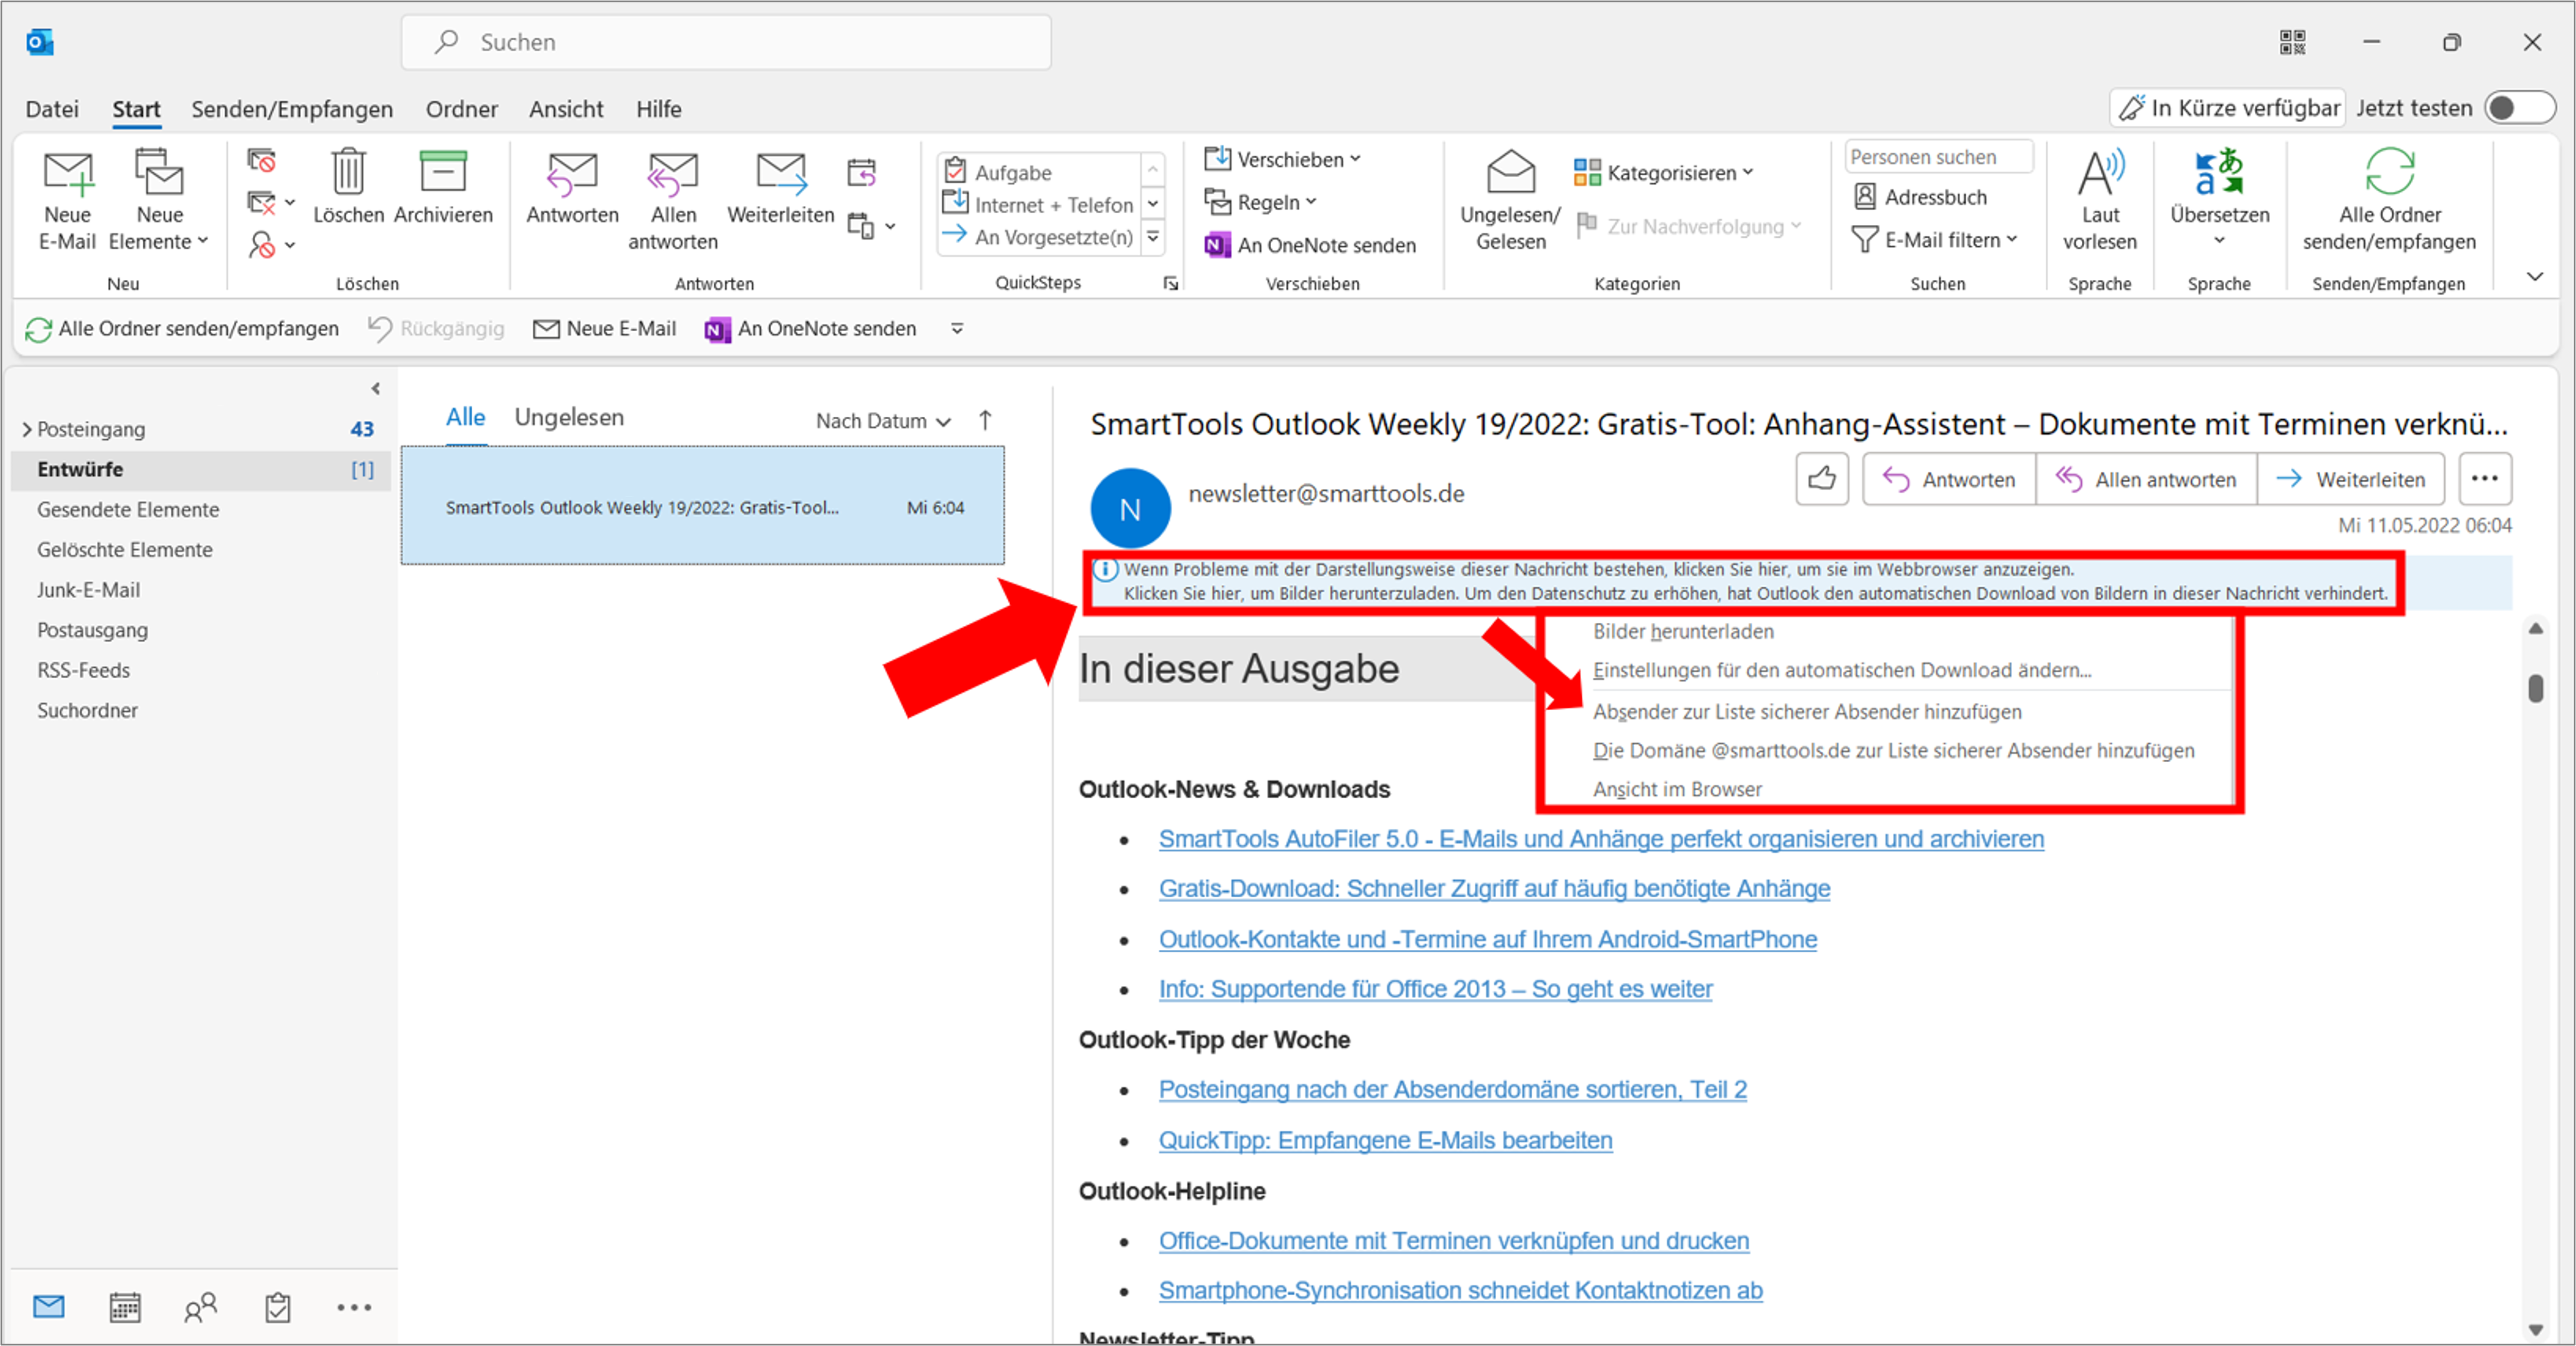Open the People contacts icon
This screenshot has width=2576, height=1346.
click(200, 1306)
